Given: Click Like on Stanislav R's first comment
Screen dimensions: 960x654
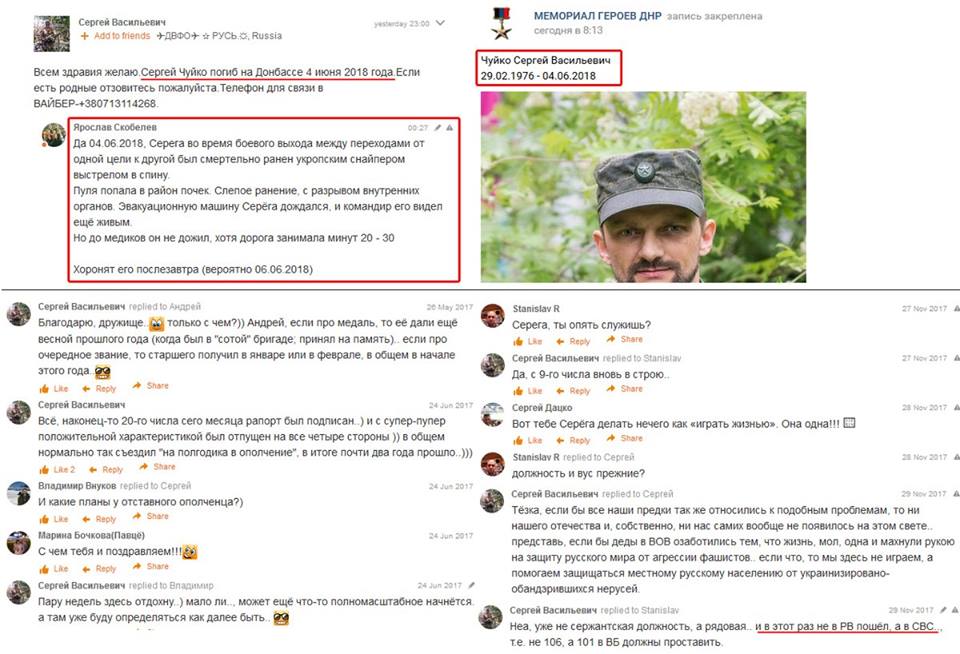Looking at the screenshot, I should click(x=528, y=341).
